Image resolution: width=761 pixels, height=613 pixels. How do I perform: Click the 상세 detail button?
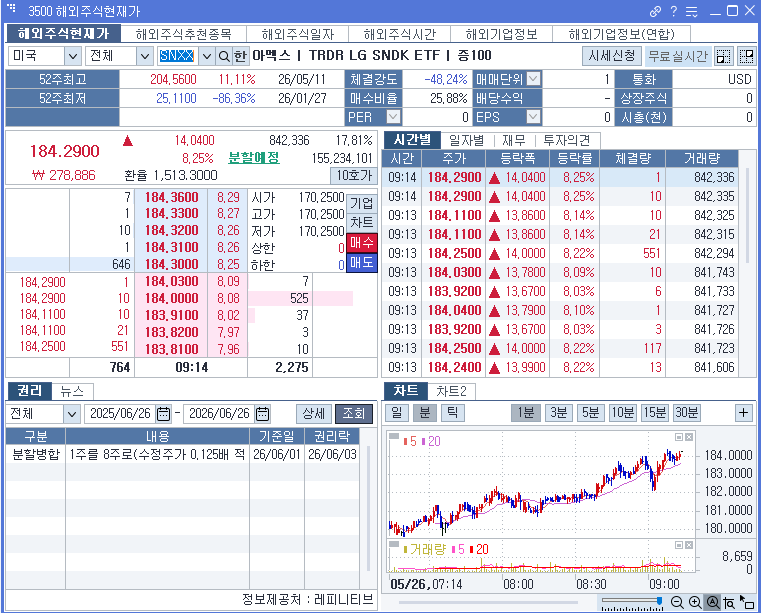coord(314,414)
